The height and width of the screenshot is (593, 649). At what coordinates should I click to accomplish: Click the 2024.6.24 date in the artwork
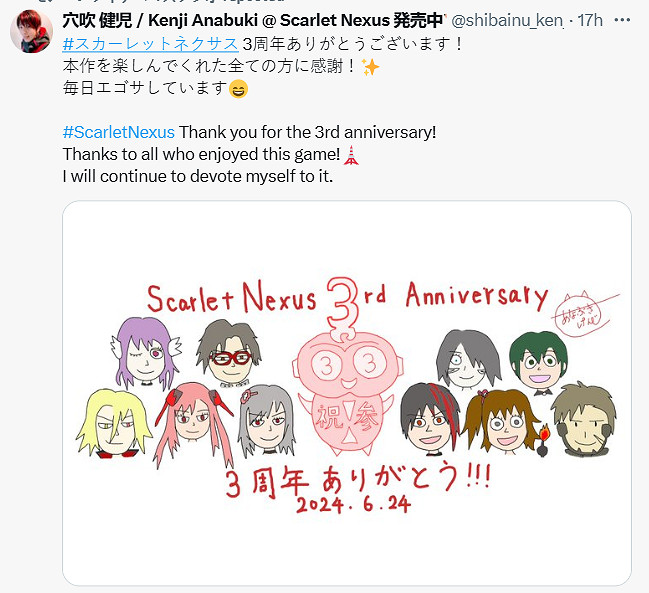pyautogui.click(x=353, y=504)
